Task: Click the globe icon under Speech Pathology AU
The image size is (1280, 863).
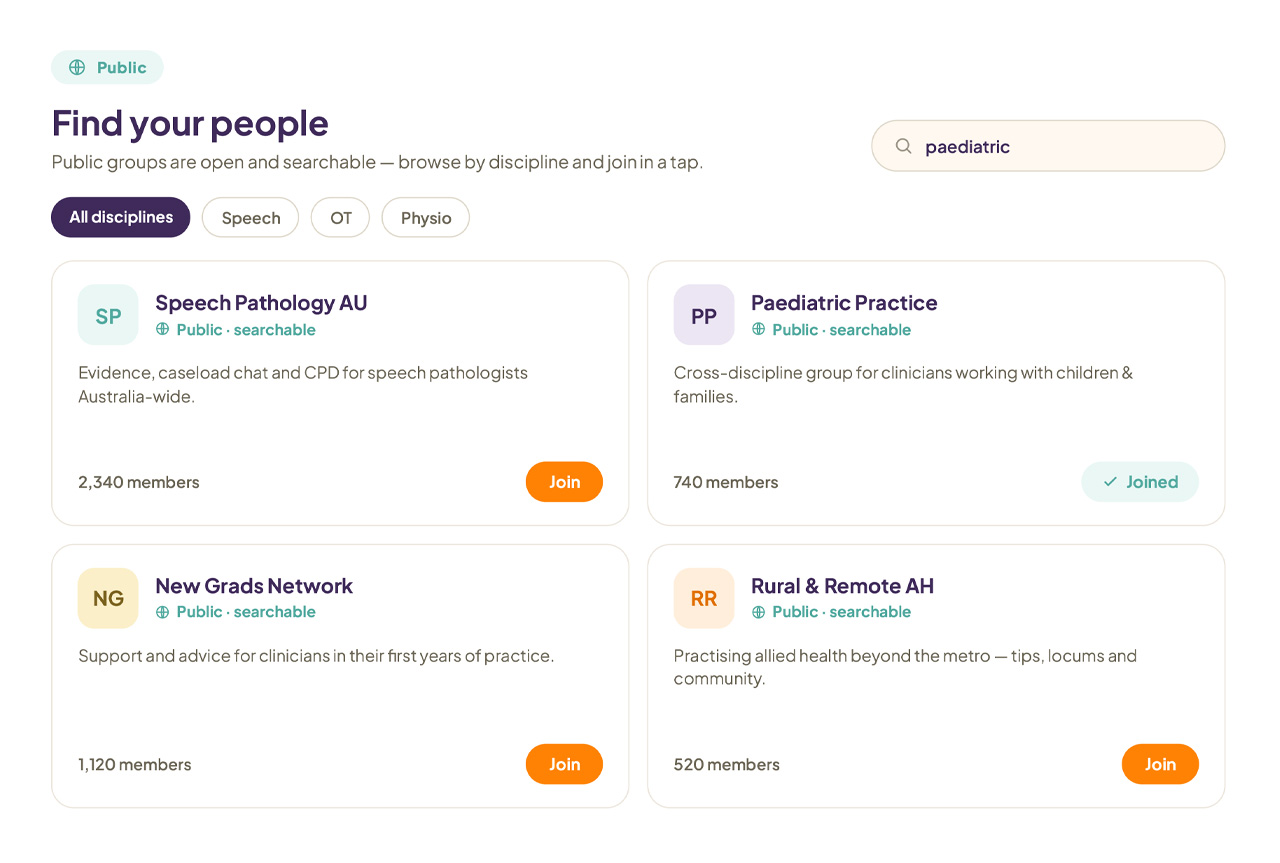Action: (162, 329)
